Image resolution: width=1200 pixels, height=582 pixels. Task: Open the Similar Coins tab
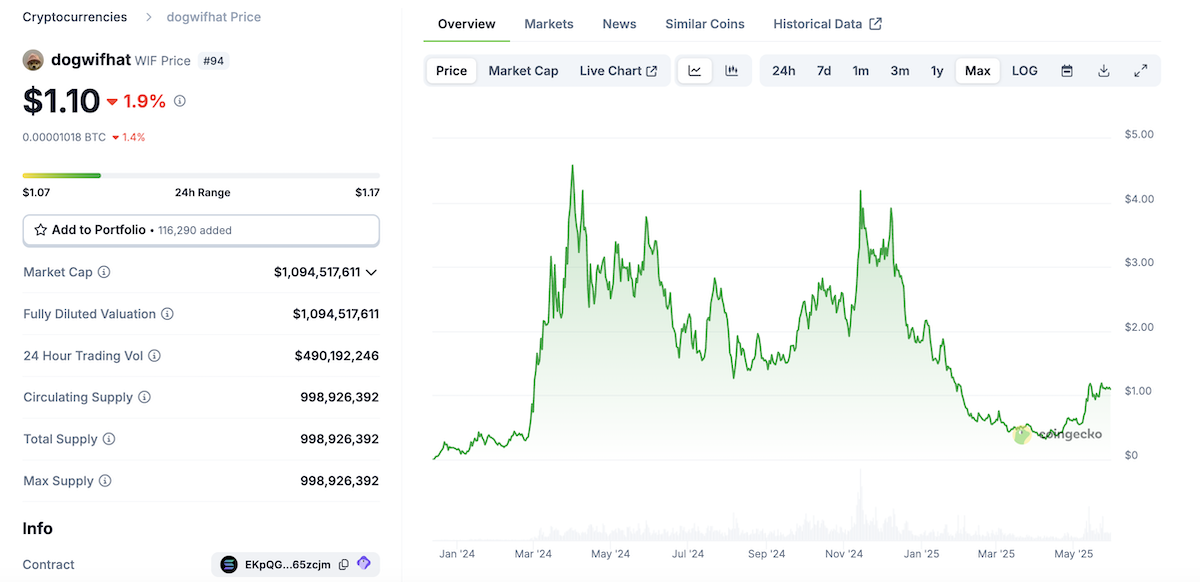pyautogui.click(x=705, y=24)
